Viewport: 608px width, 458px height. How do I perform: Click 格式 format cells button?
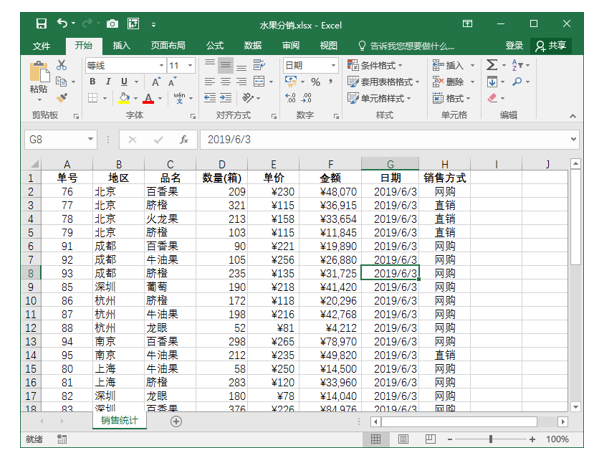click(452, 98)
